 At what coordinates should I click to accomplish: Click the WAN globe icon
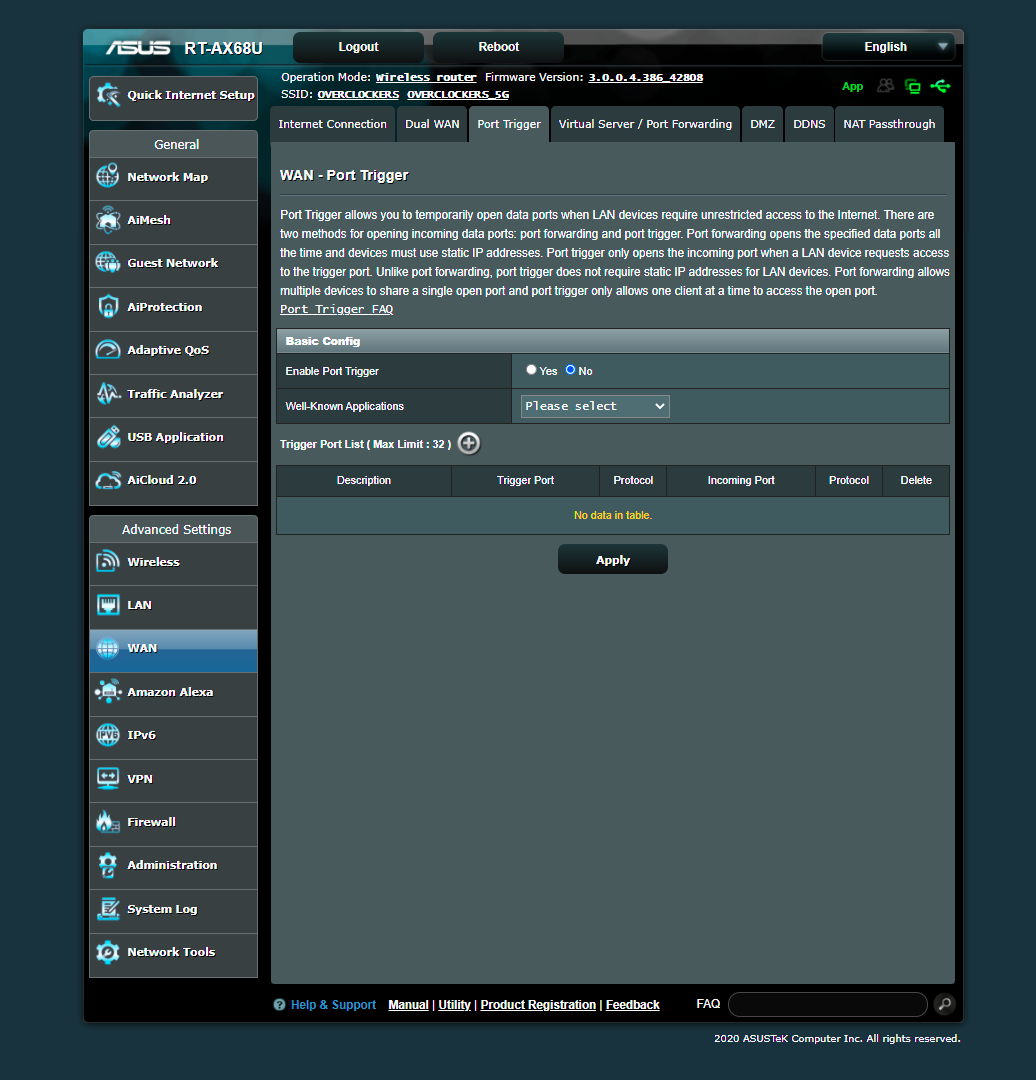[108, 648]
